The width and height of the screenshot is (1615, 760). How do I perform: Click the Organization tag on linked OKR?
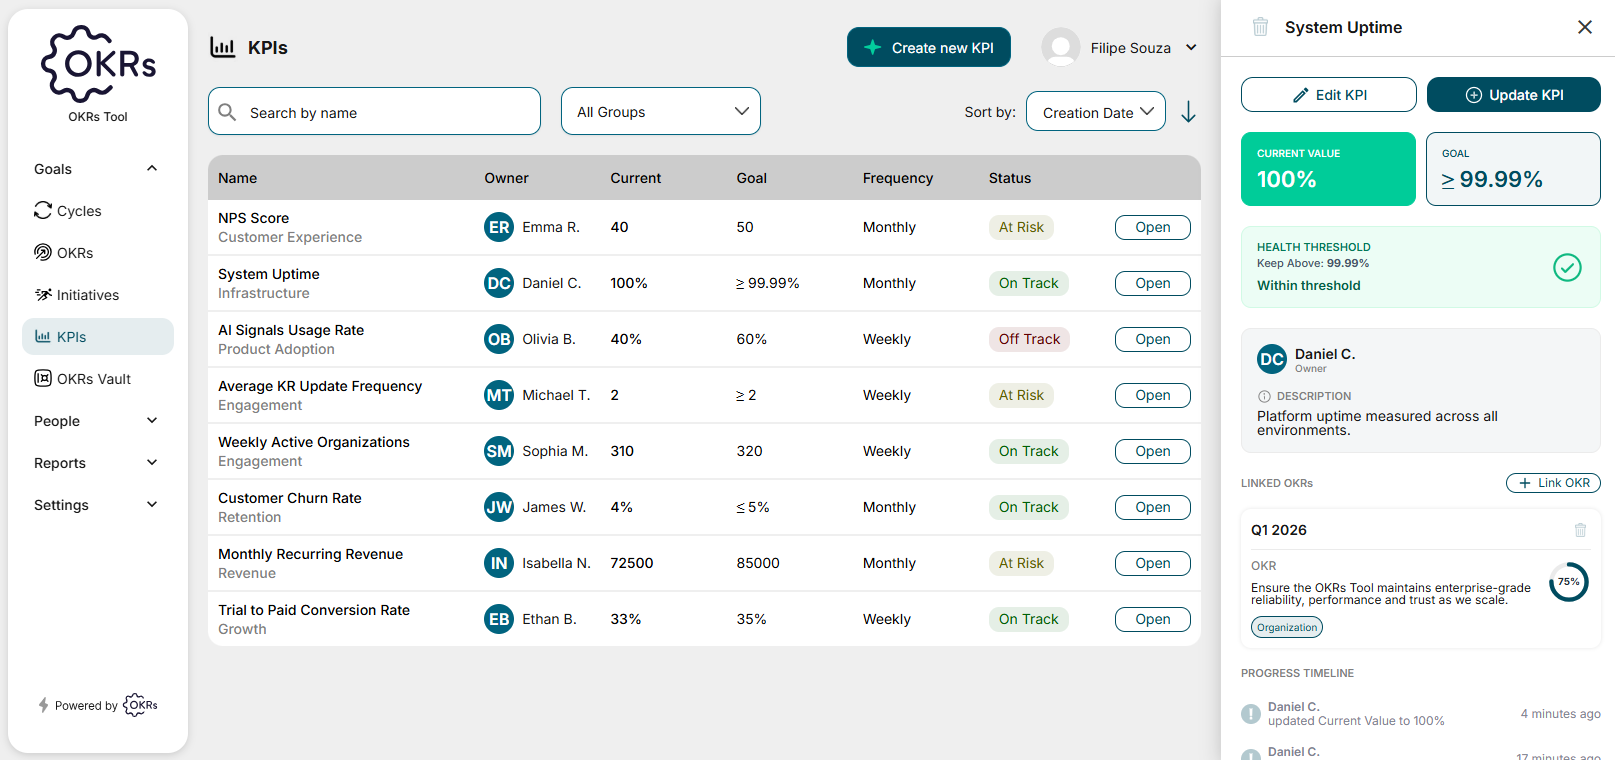click(x=1287, y=627)
